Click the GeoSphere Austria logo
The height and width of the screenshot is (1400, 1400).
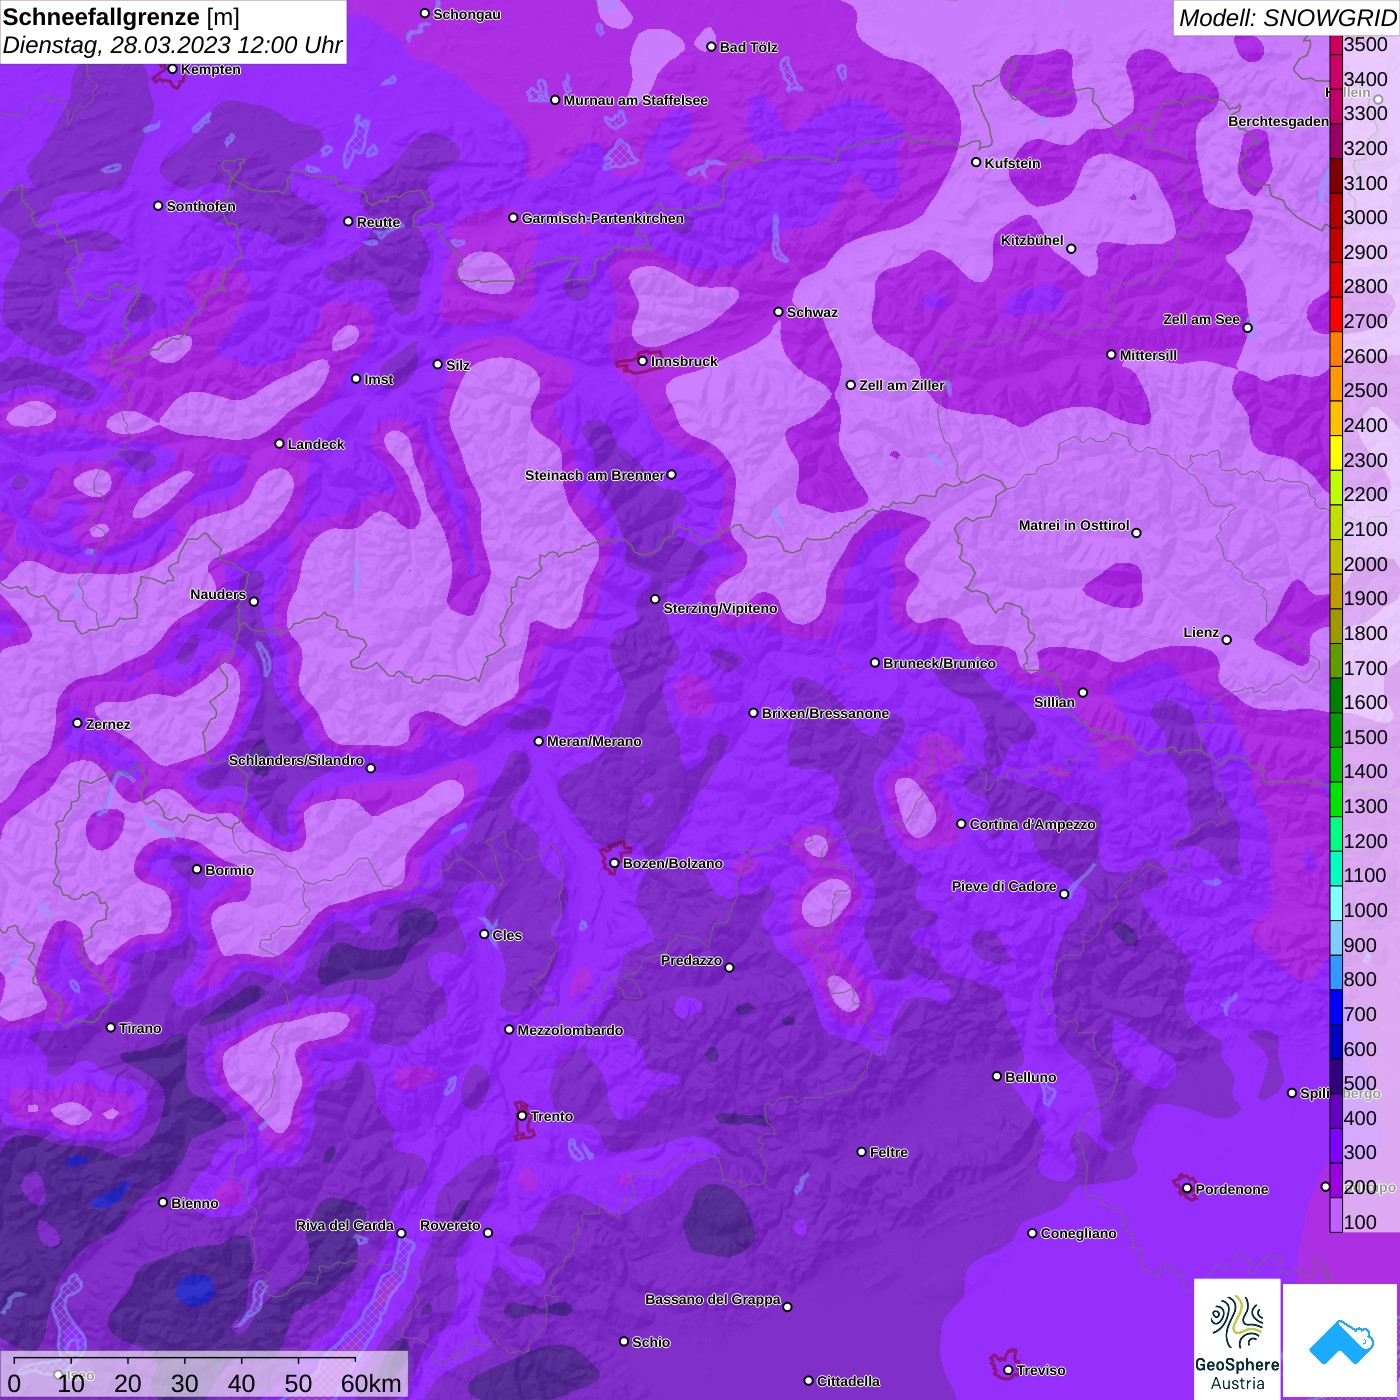1237,1337
